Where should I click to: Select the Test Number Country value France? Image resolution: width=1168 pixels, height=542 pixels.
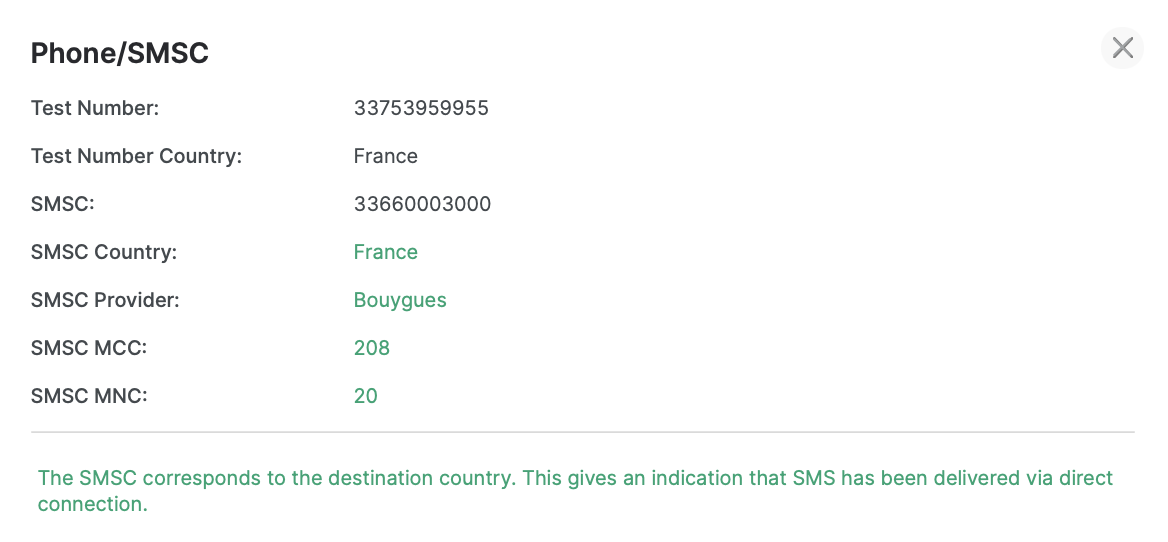(x=385, y=156)
